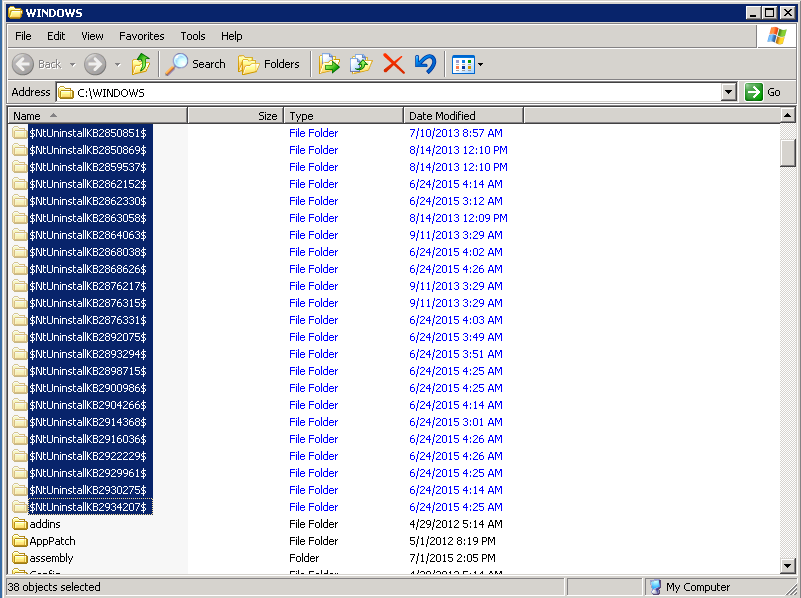This screenshot has height=598, width=801.
Task: Sort files by Date Modified column
Action: pos(462,114)
